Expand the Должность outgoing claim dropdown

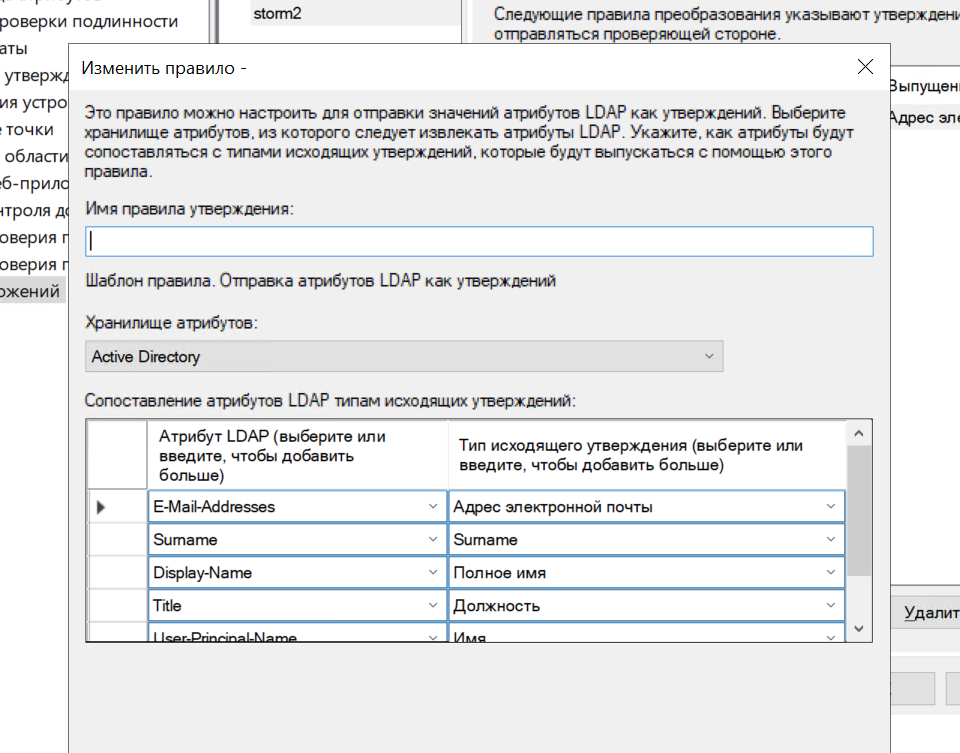pyautogui.click(x=831, y=606)
